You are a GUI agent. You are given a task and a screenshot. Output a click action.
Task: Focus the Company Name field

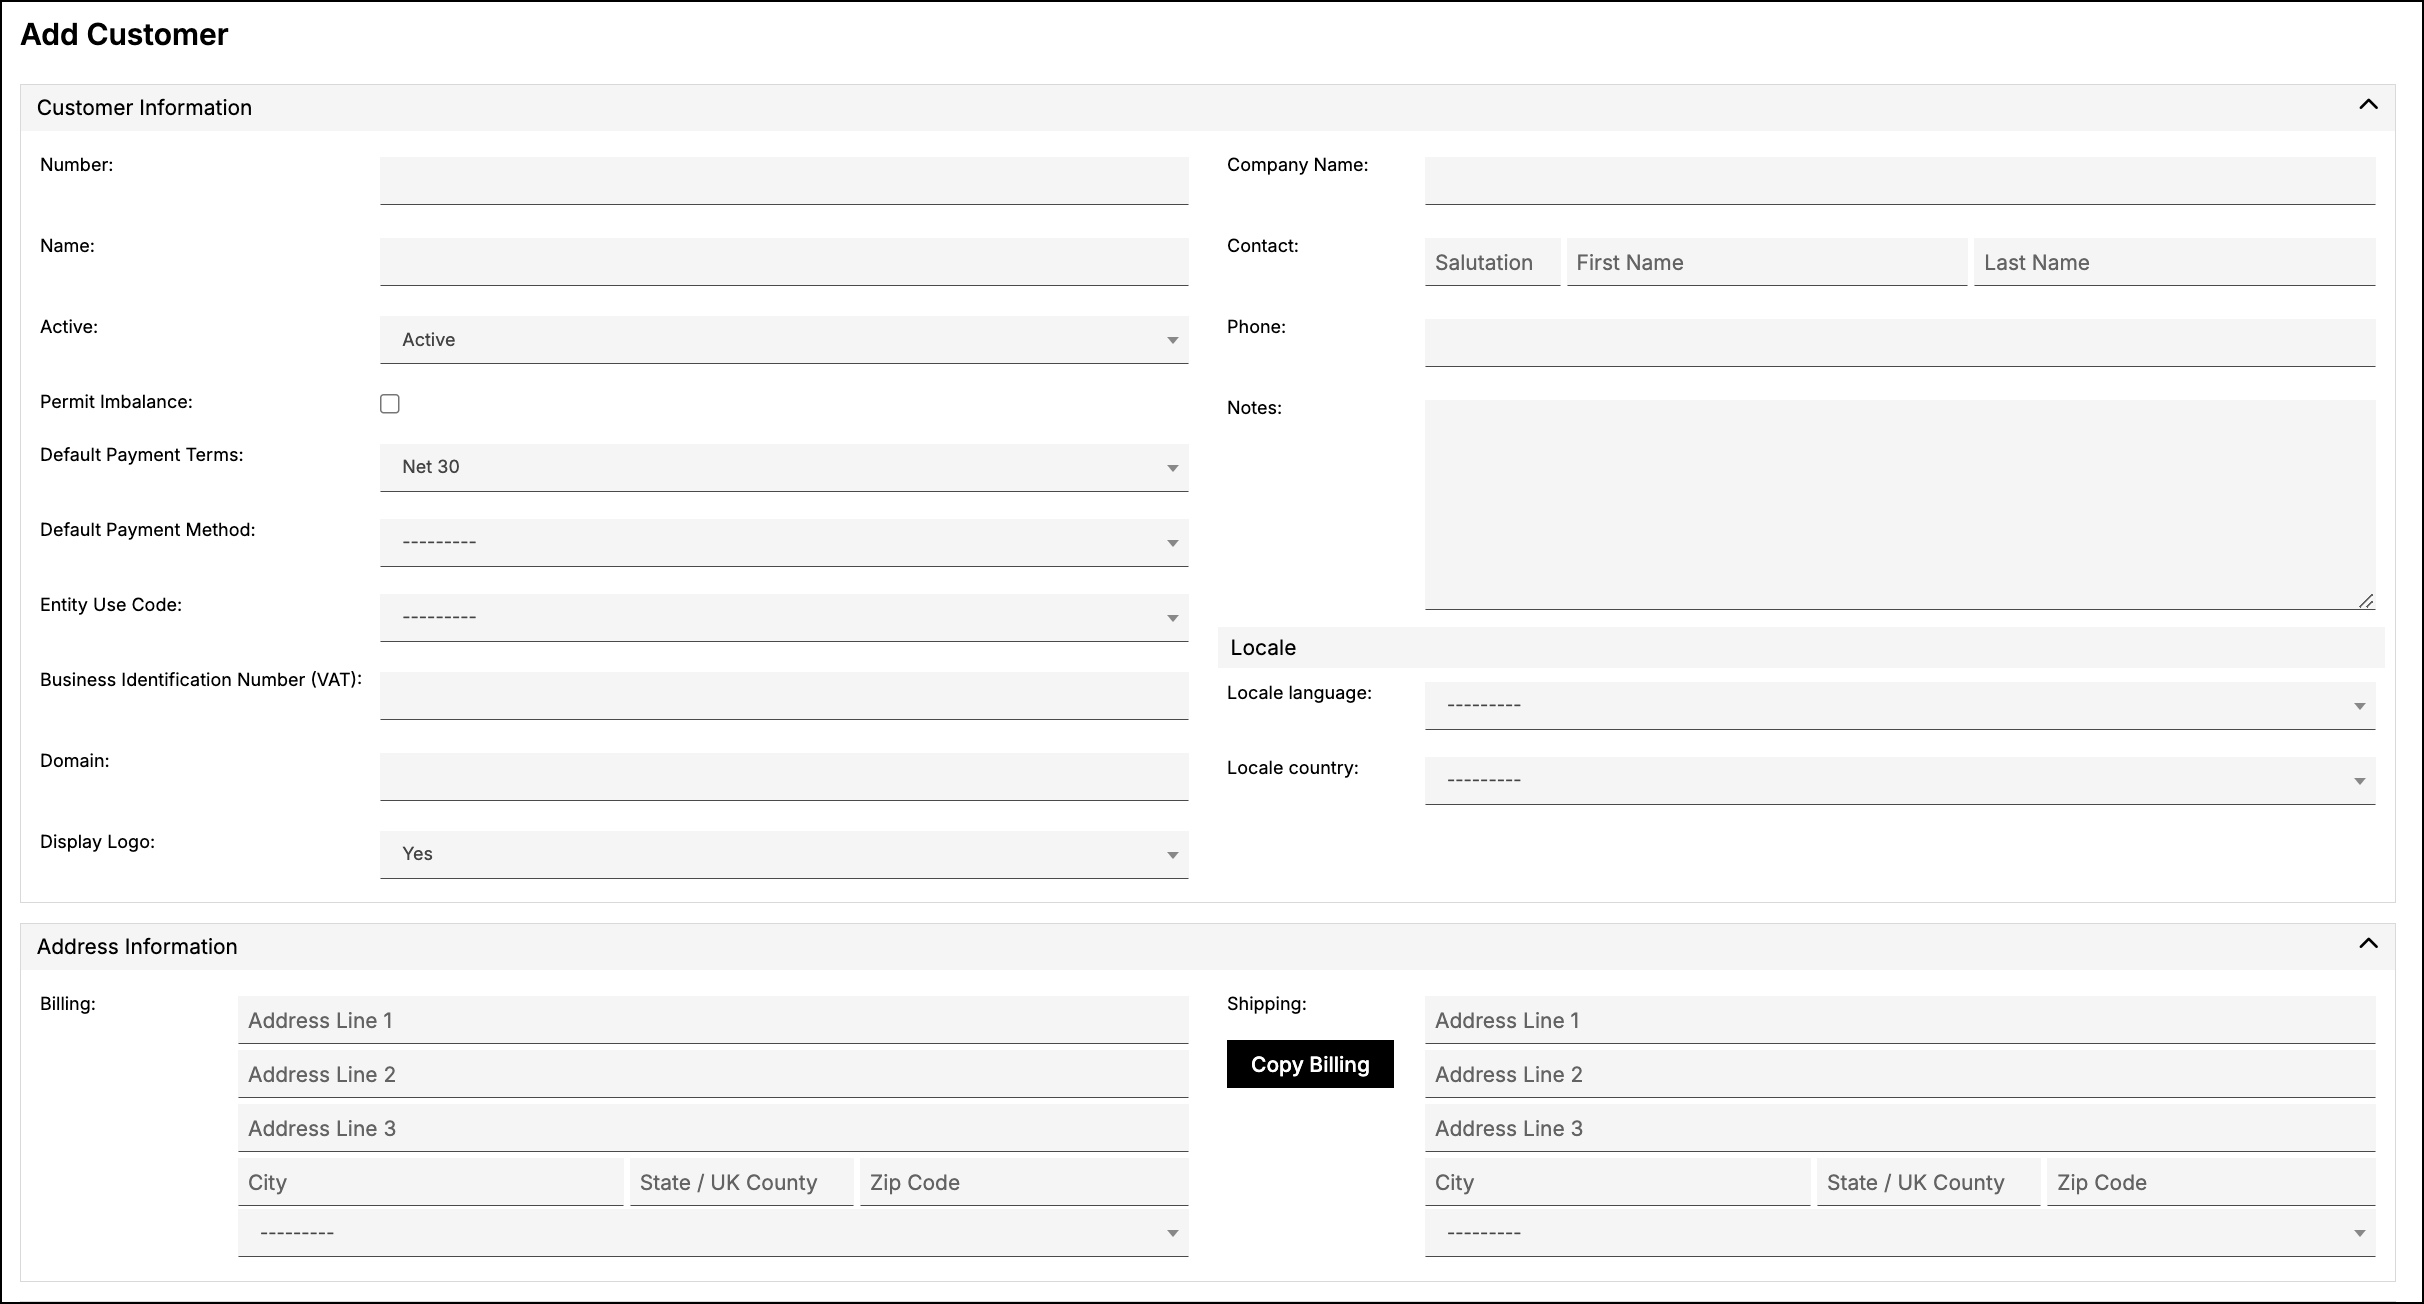point(1900,180)
